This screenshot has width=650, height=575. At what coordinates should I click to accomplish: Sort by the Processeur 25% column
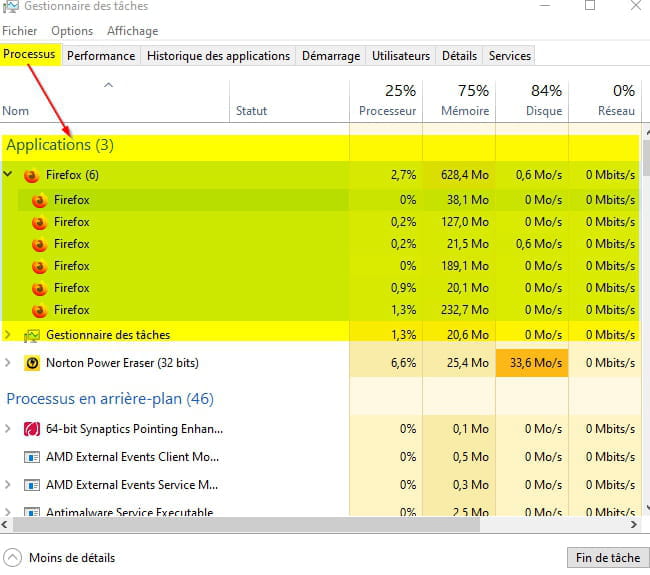(386, 101)
